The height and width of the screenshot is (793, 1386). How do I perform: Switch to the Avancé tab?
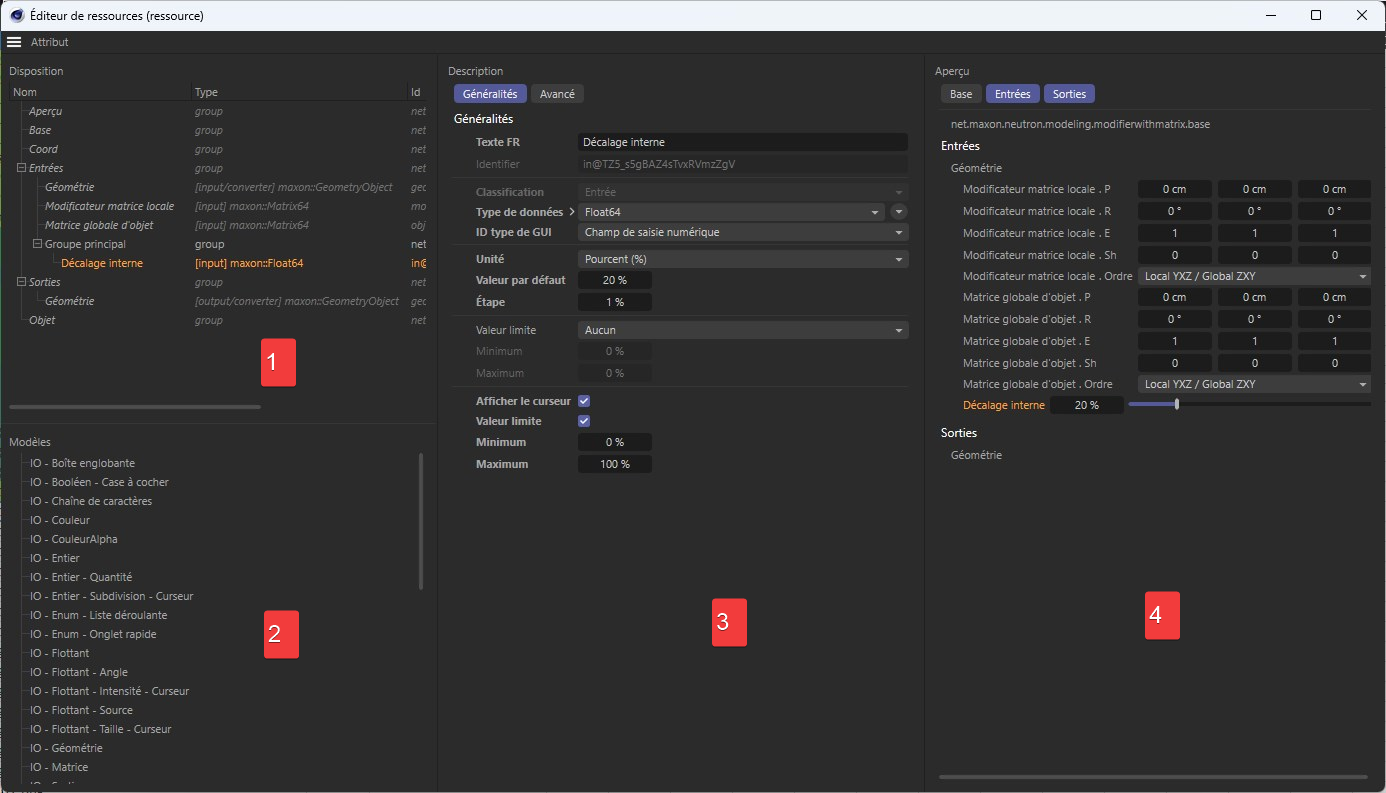pos(557,94)
